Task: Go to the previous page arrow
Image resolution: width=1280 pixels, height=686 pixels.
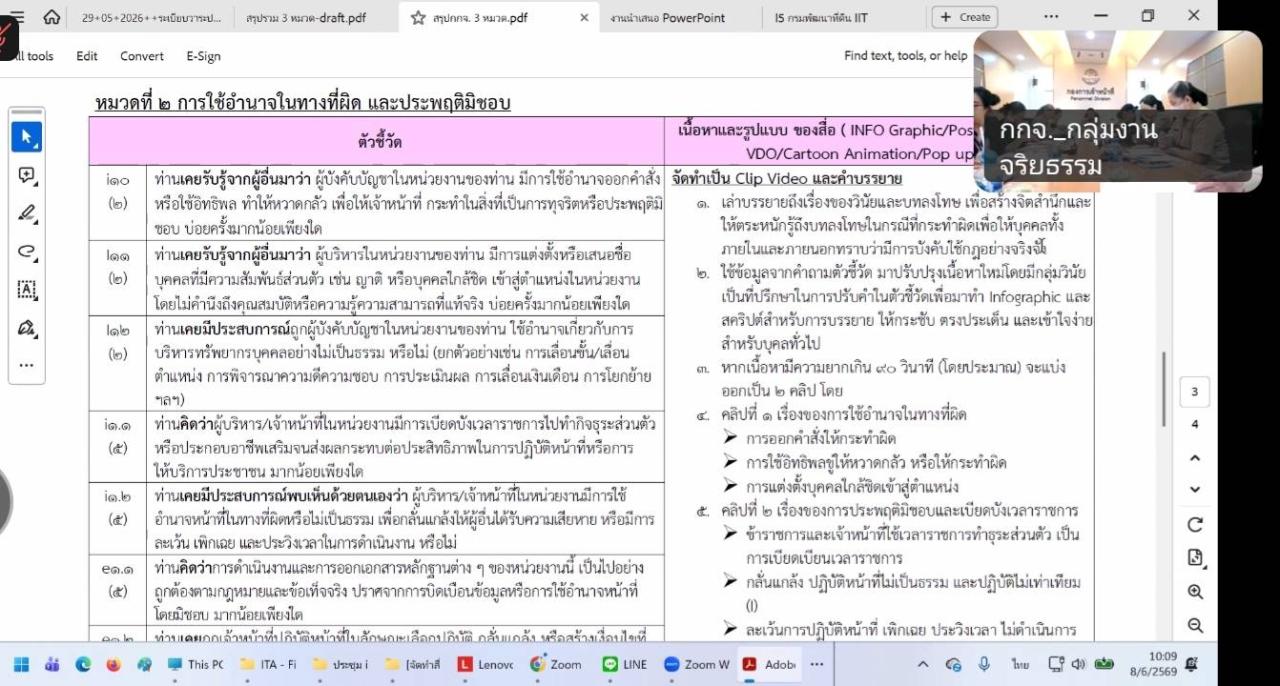Action: (x=1195, y=458)
